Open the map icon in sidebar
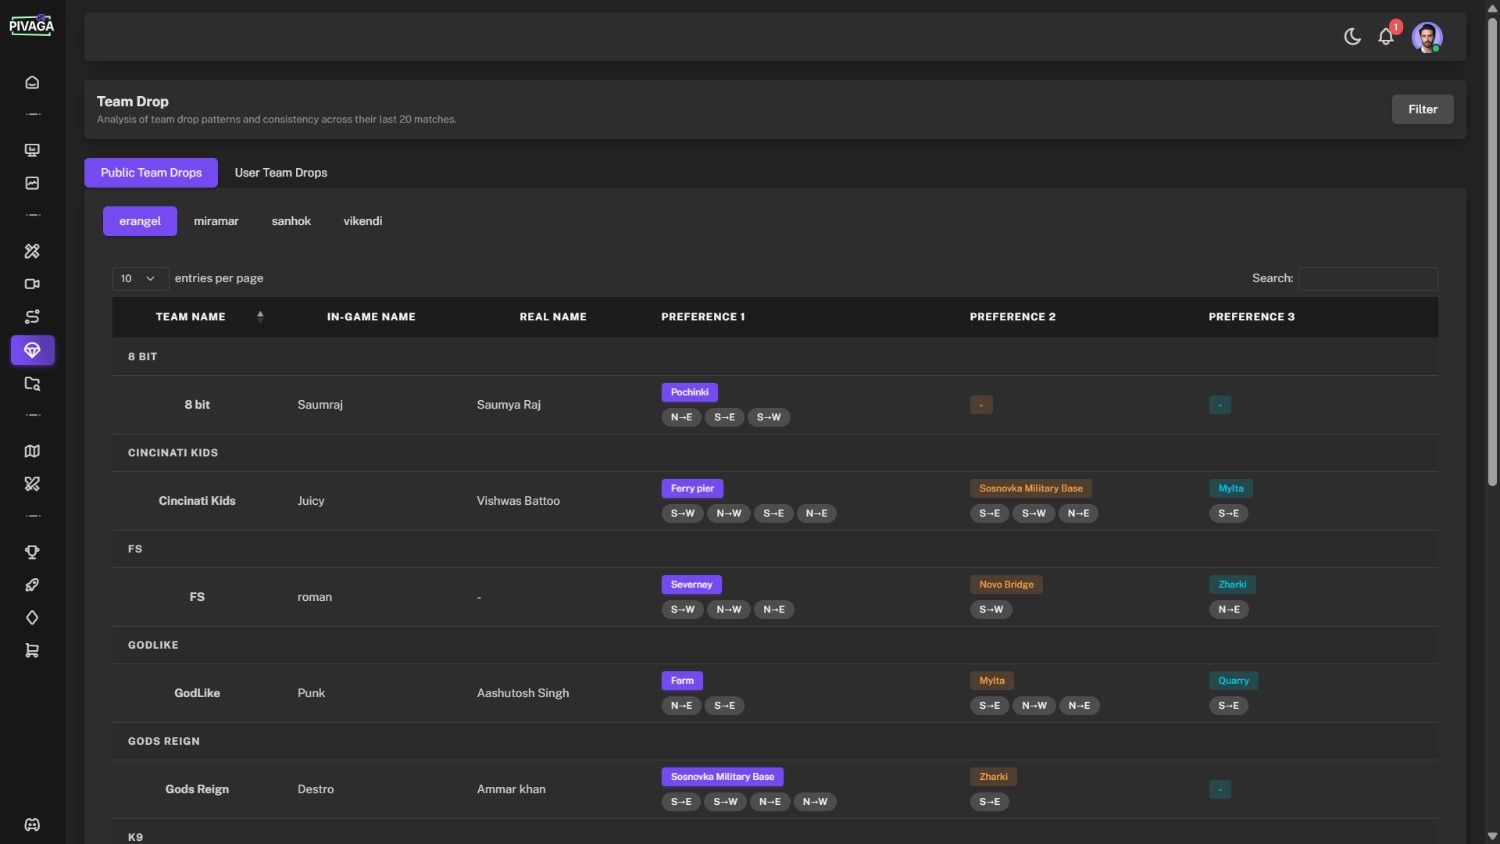This screenshot has height=844, width=1500. (x=32, y=451)
